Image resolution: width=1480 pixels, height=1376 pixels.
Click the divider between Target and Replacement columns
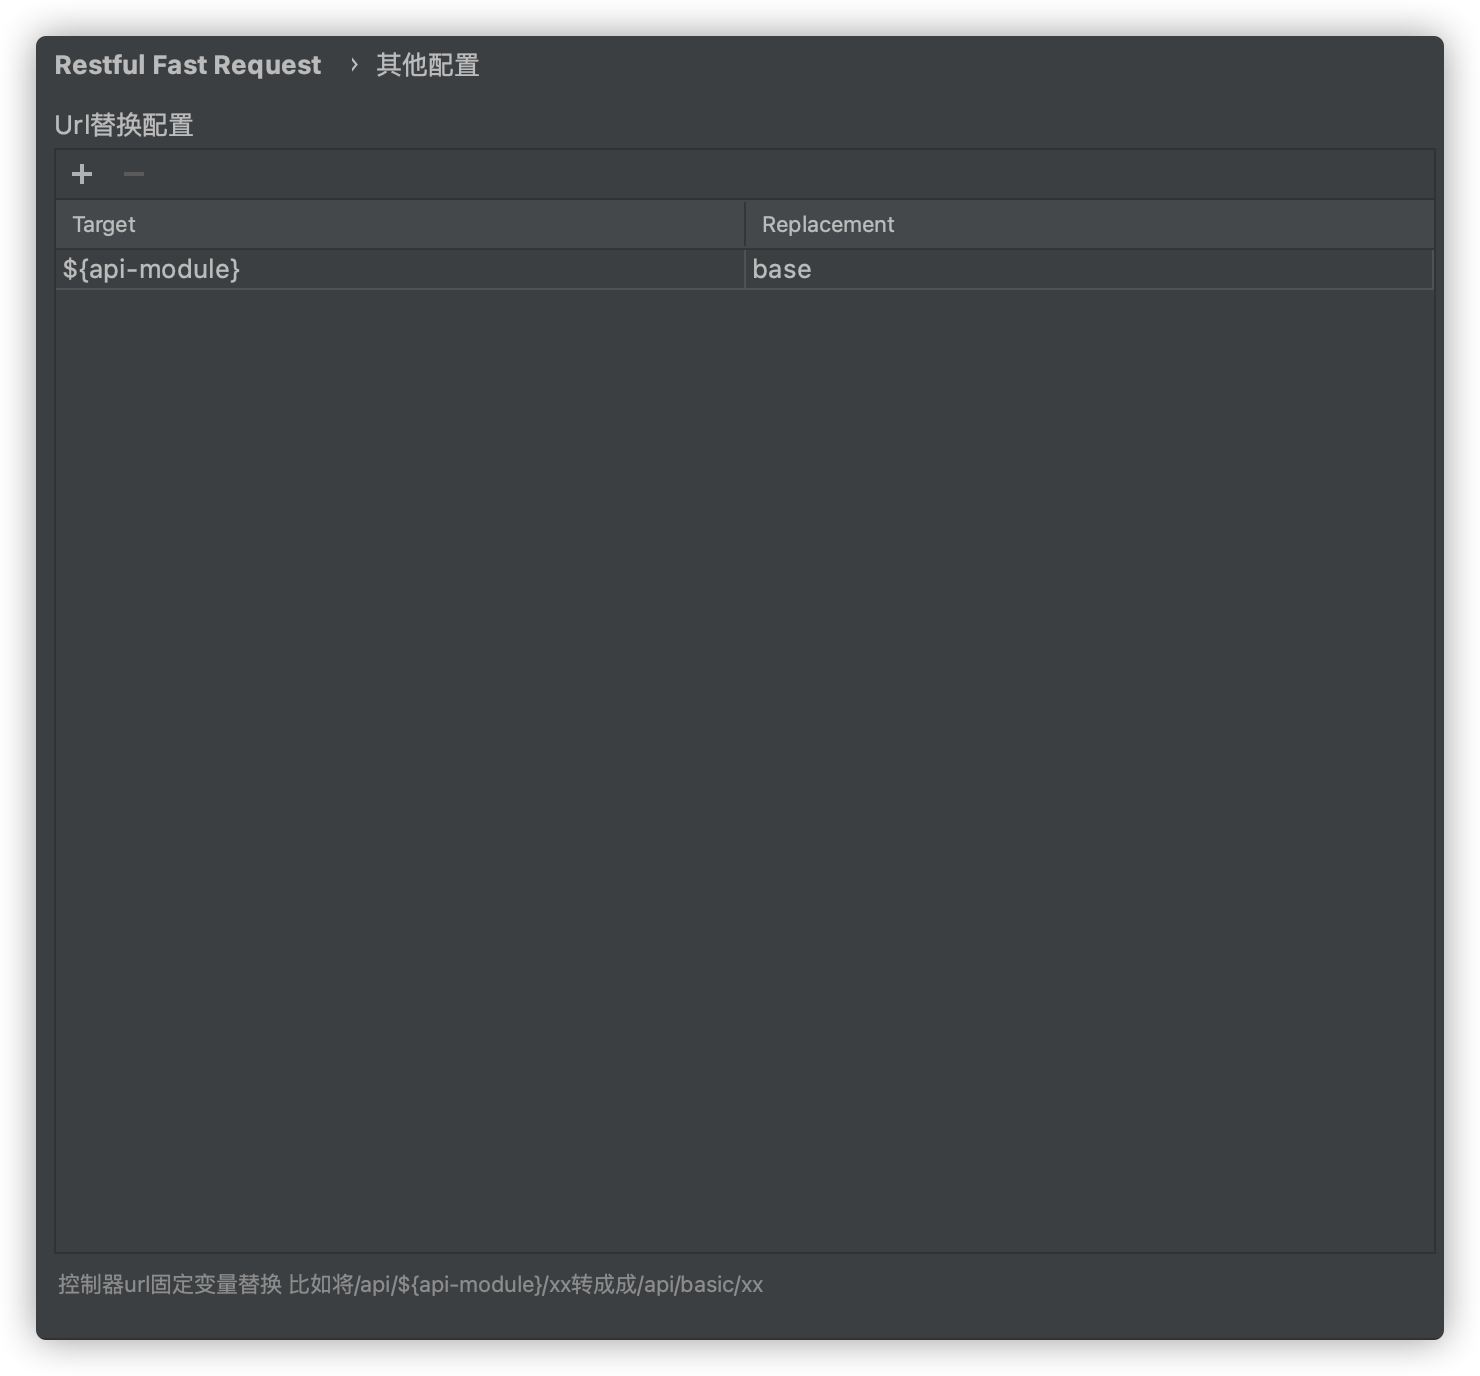click(x=745, y=223)
